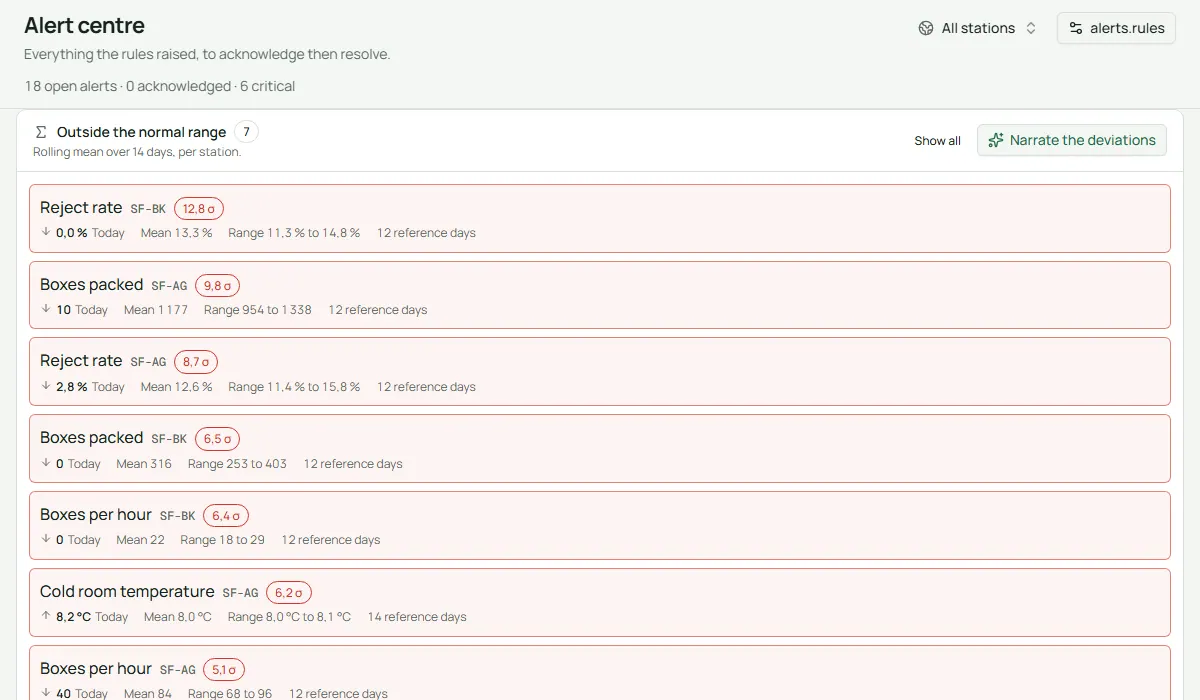Image resolution: width=1200 pixels, height=700 pixels.
Task: Click Range 8,0 °C to 8,1 °C value
Action: point(289,617)
